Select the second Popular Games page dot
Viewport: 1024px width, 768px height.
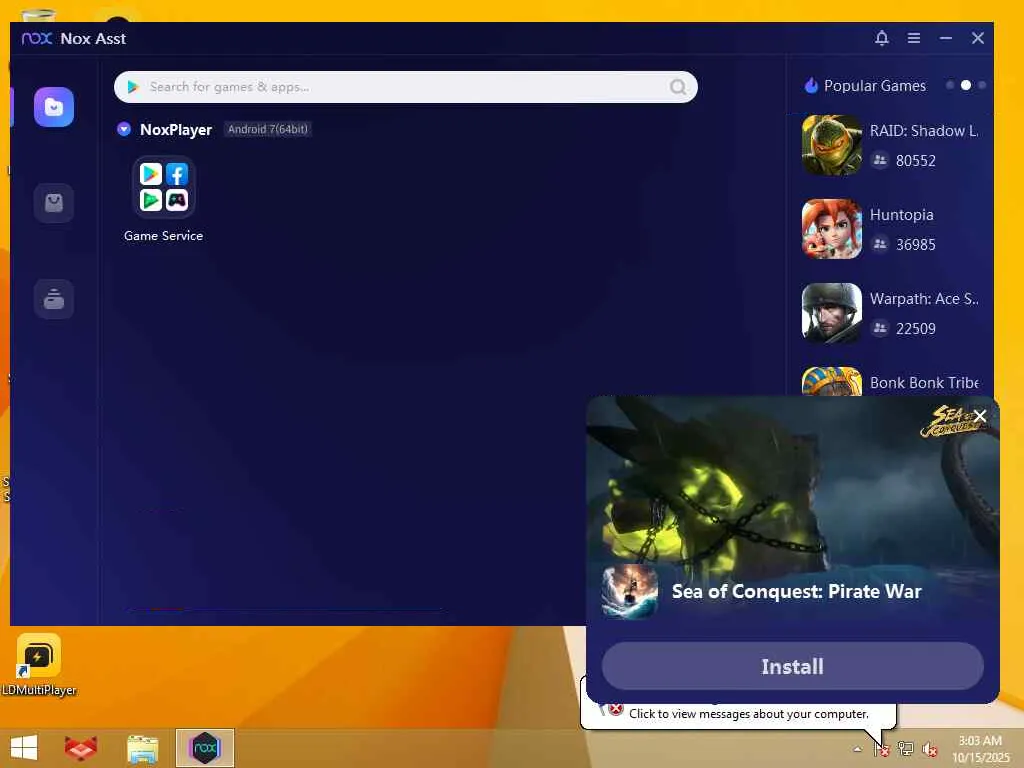(966, 86)
